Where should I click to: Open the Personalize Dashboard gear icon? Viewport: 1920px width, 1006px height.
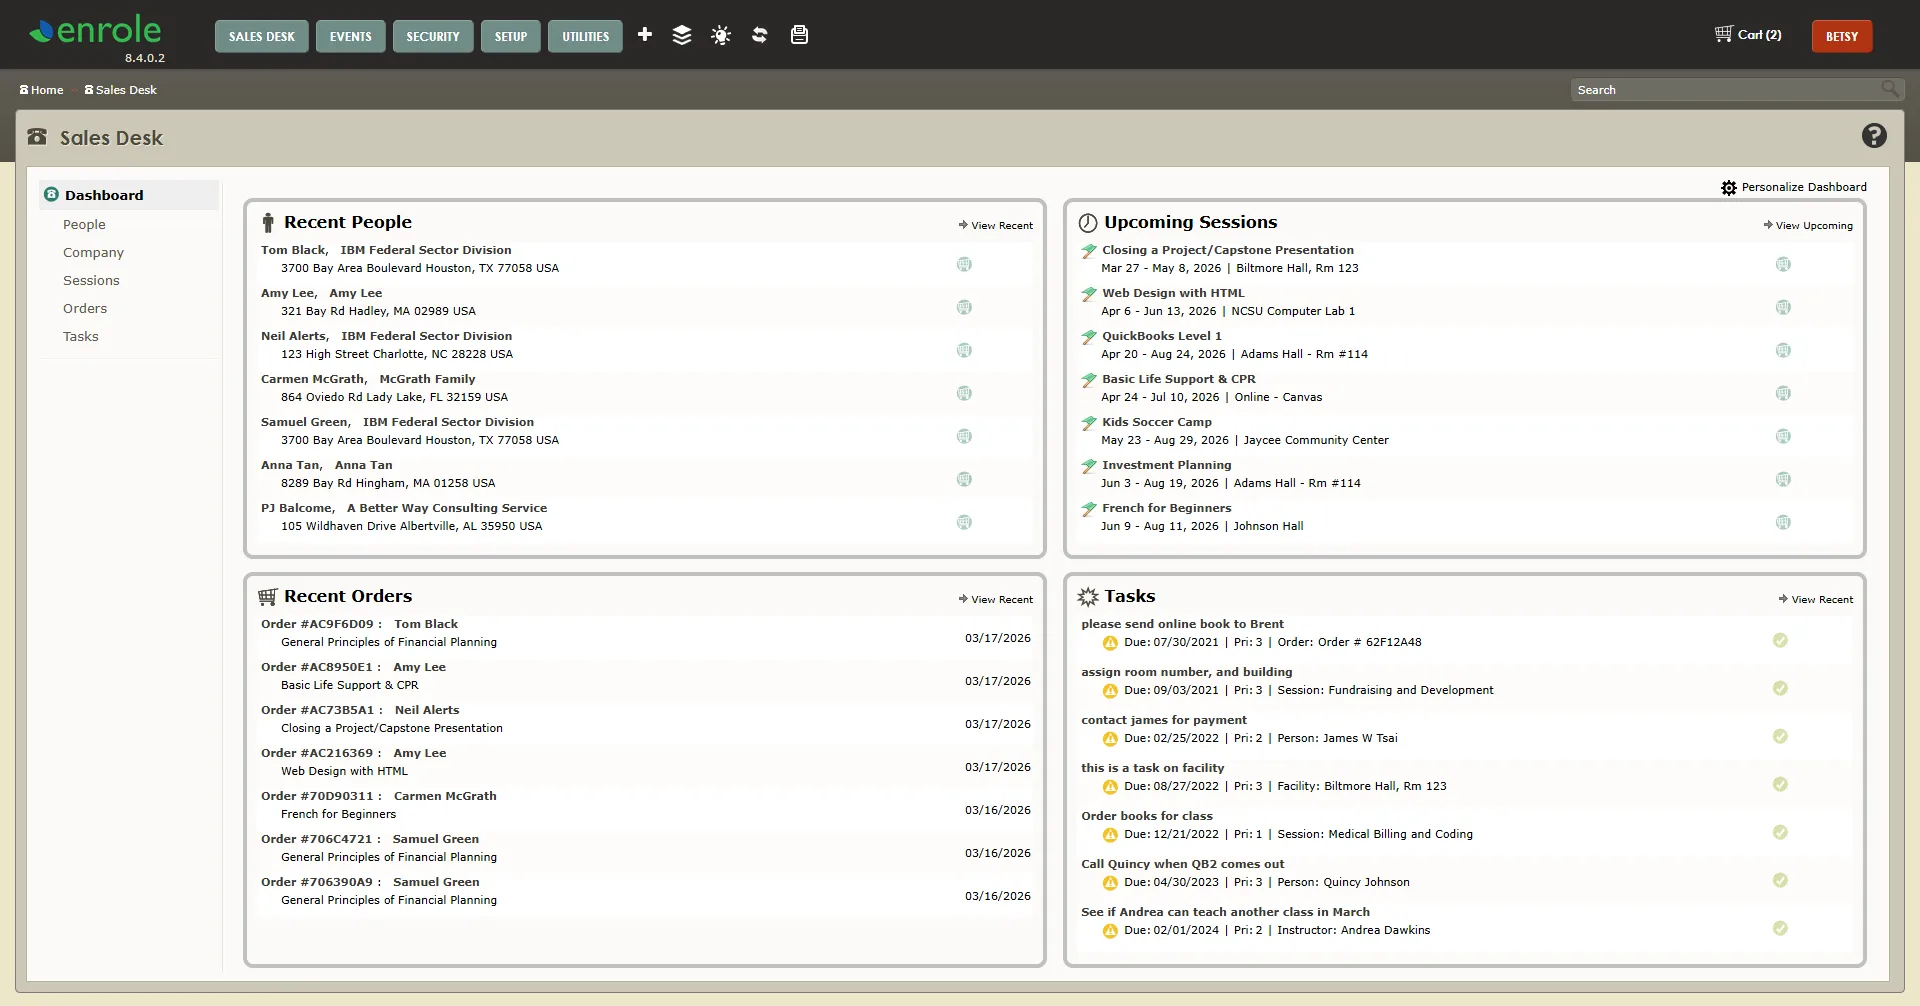1729,187
